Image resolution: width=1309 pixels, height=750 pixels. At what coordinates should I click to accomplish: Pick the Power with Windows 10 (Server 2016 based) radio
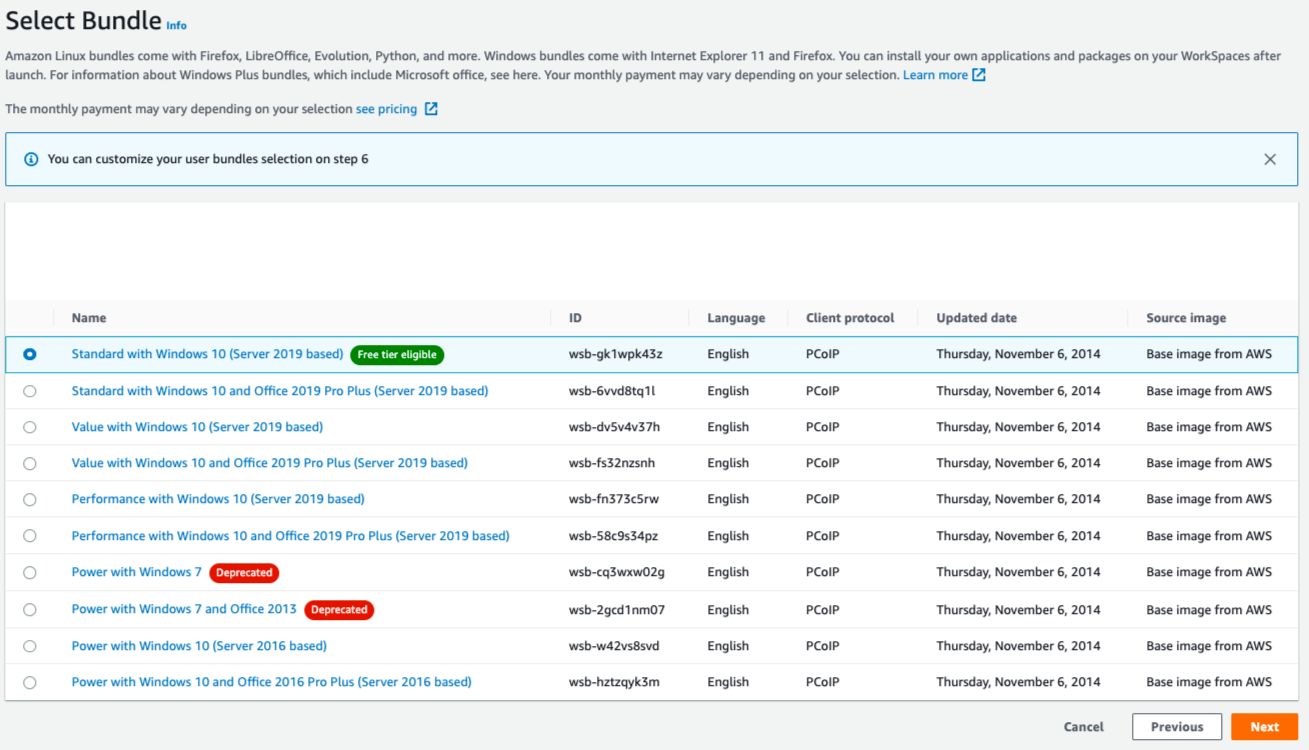[x=30, y=646]
